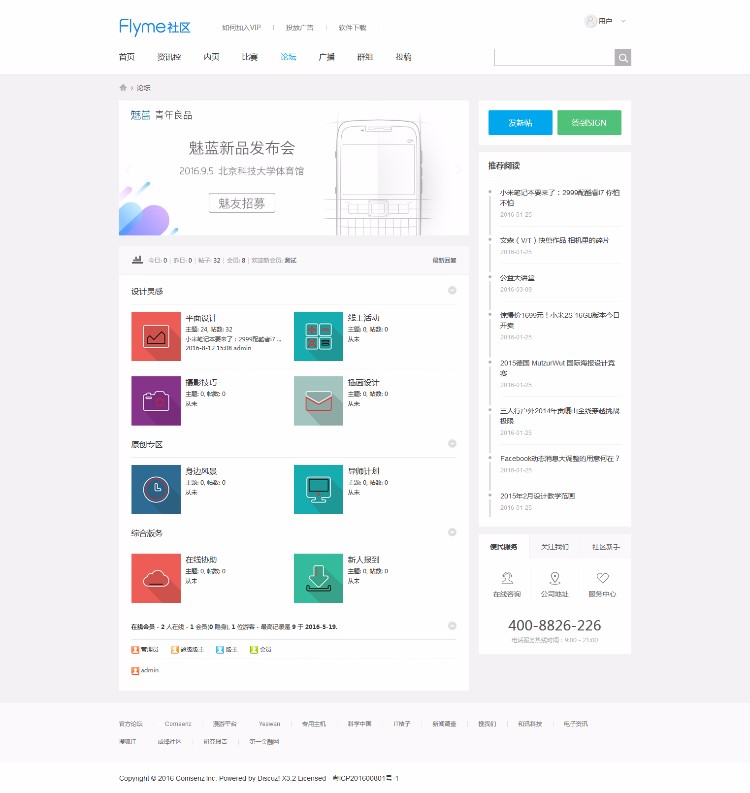Image resolution: width=750 pixels, height=793 pixels.
Task: Open the red cloud forum icon
Action: coord(156,578)
